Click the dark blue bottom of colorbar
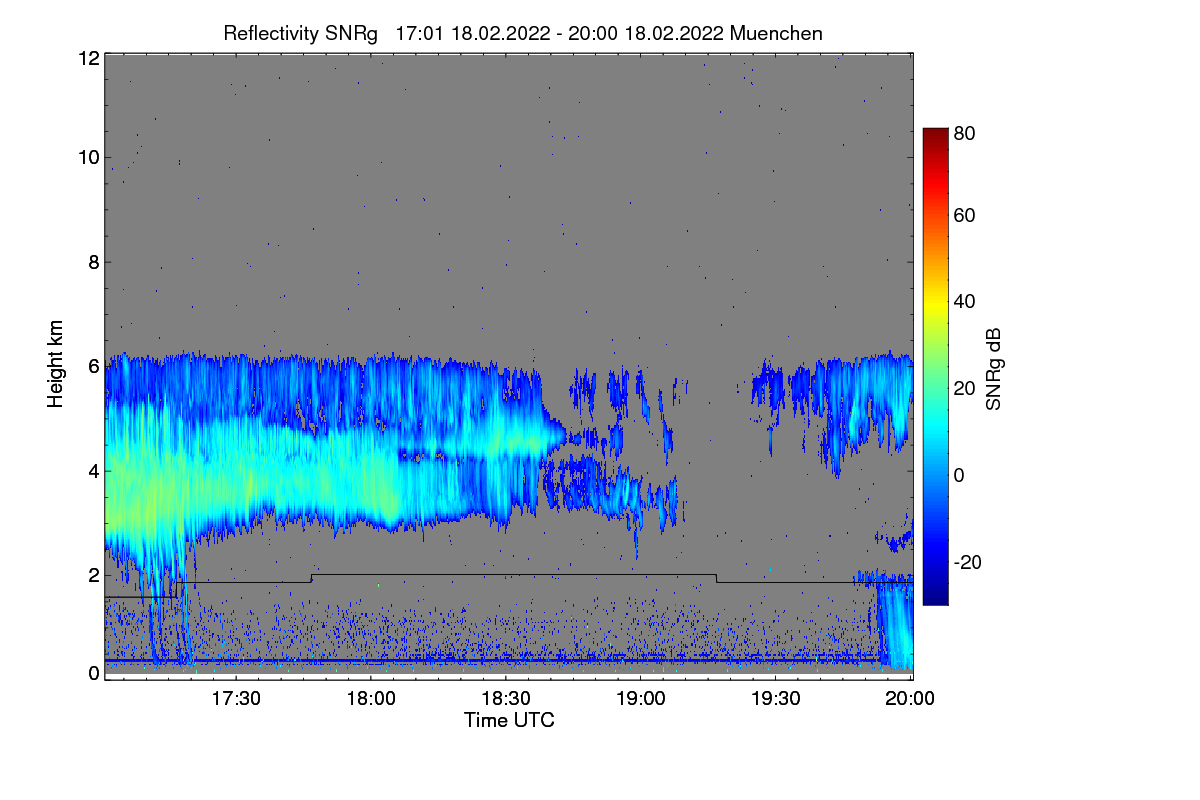1200x800 pixels. pos(934,595)
